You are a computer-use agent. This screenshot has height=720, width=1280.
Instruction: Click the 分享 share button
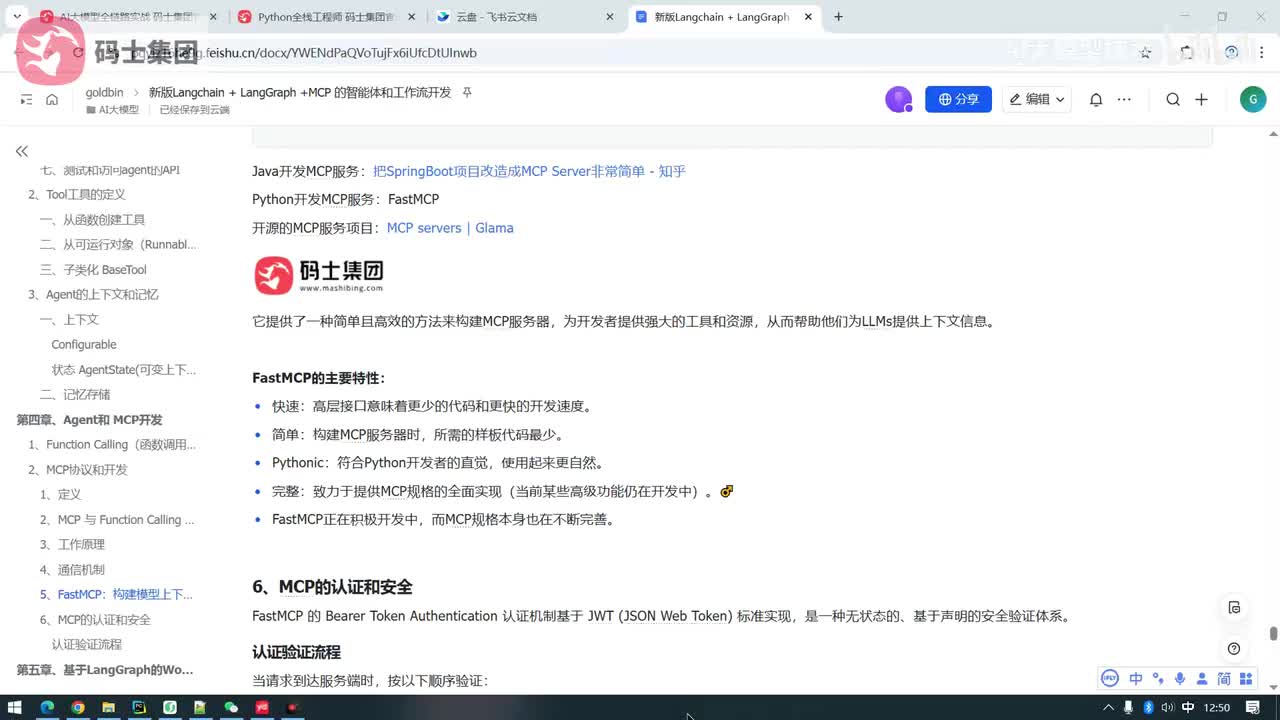(x=958, y=99)
